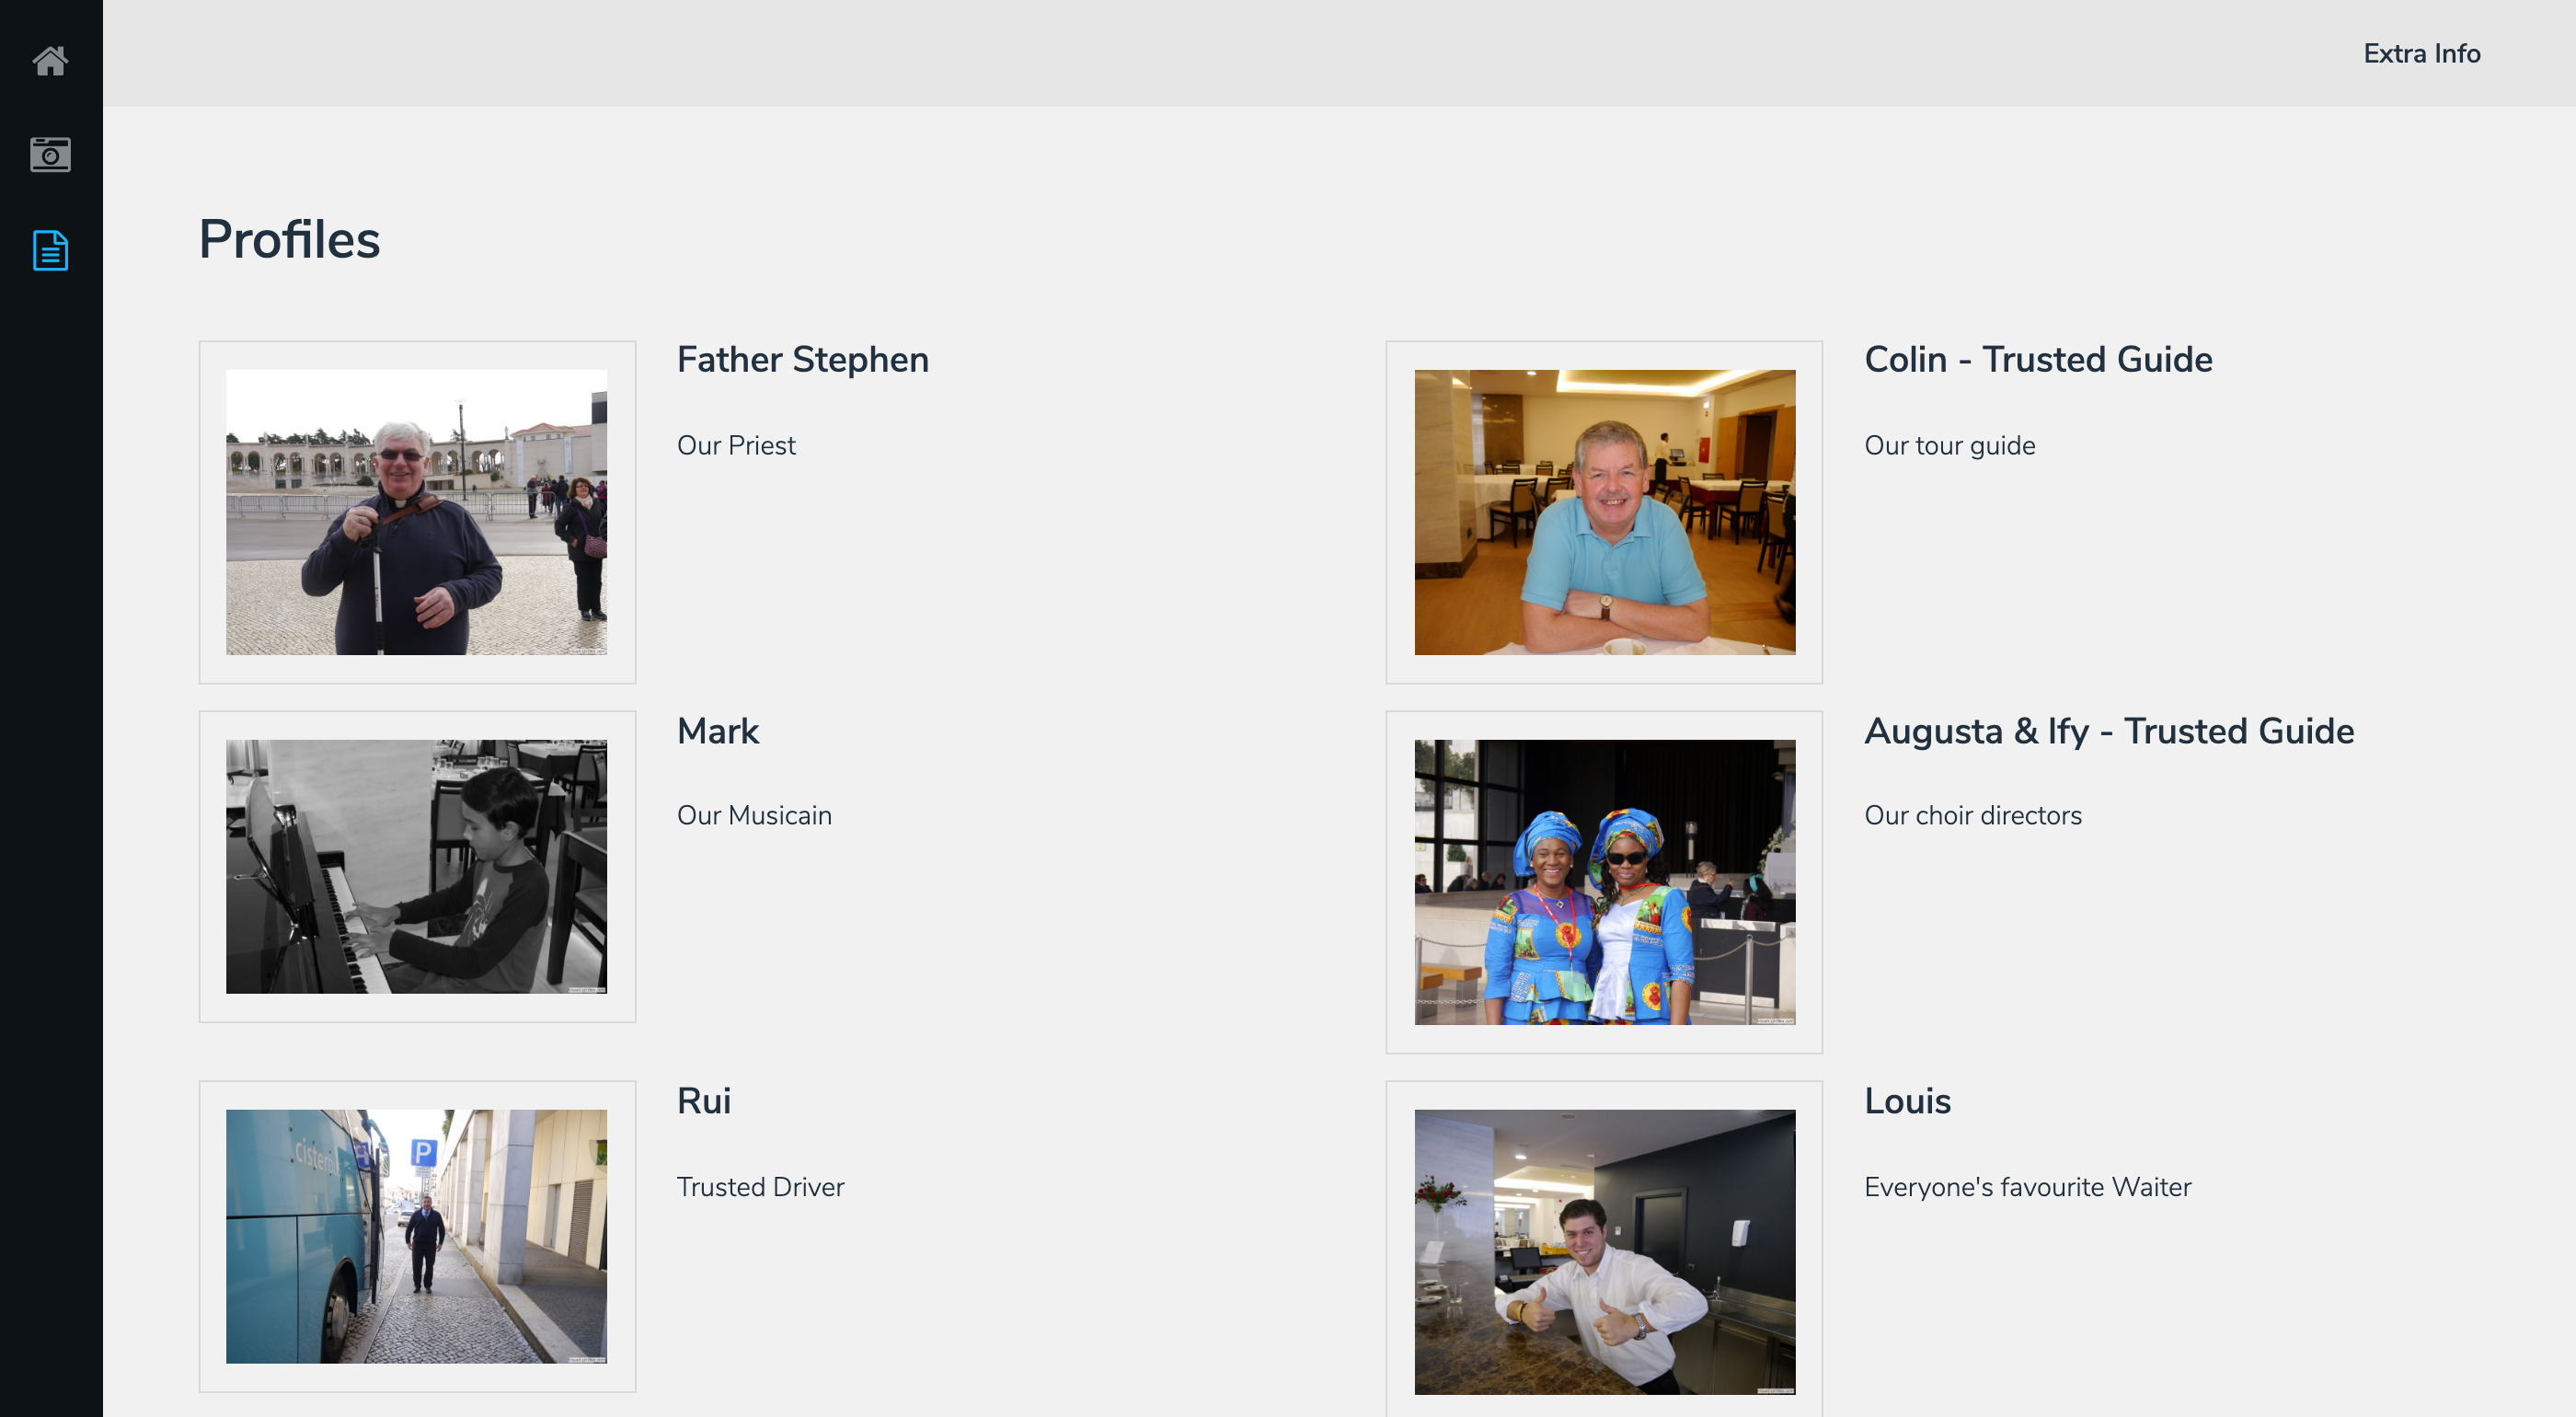Select the Rui profile heading
The width and height of the screenshot is (2576, 1417).
[x=704, y=1101]
